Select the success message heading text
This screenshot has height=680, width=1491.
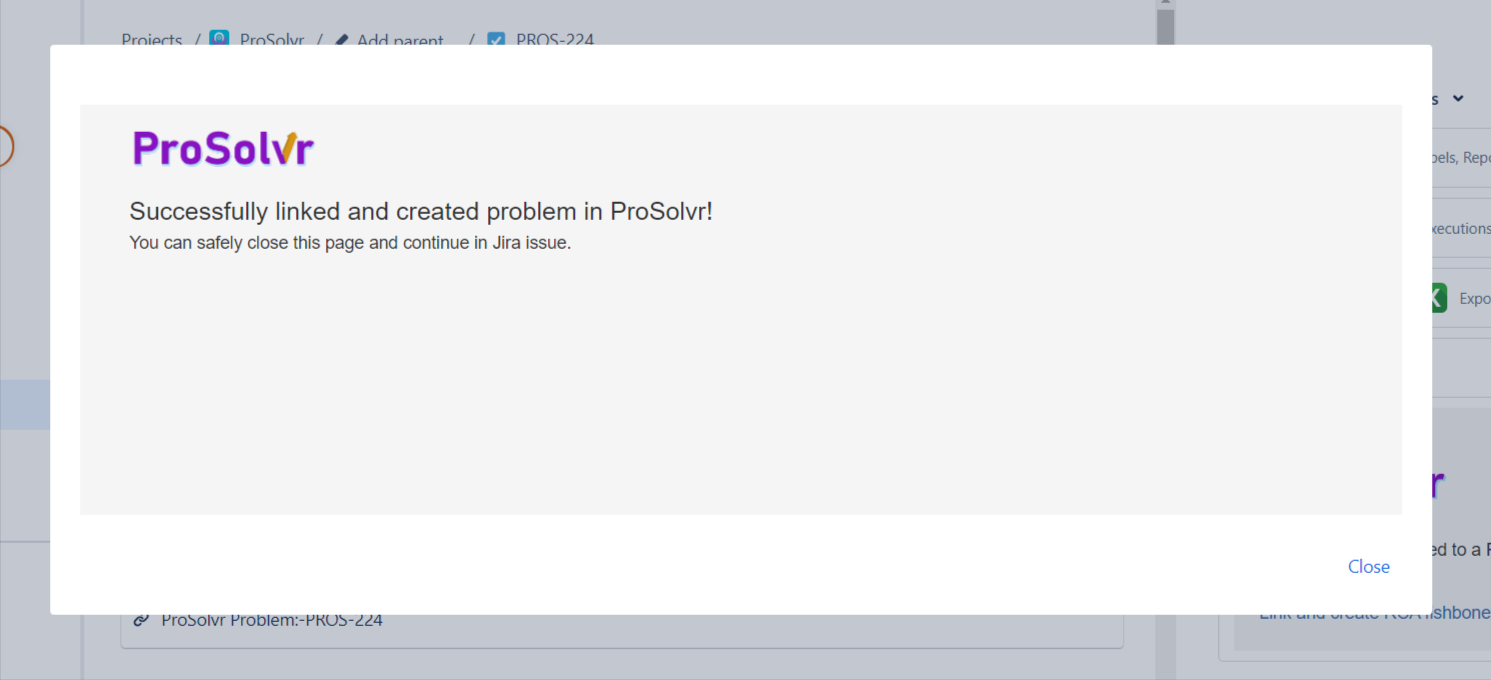pos(421,212)
